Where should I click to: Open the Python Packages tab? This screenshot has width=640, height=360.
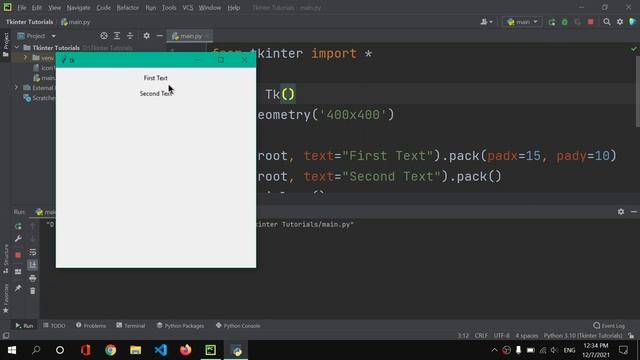click(180, 326)
